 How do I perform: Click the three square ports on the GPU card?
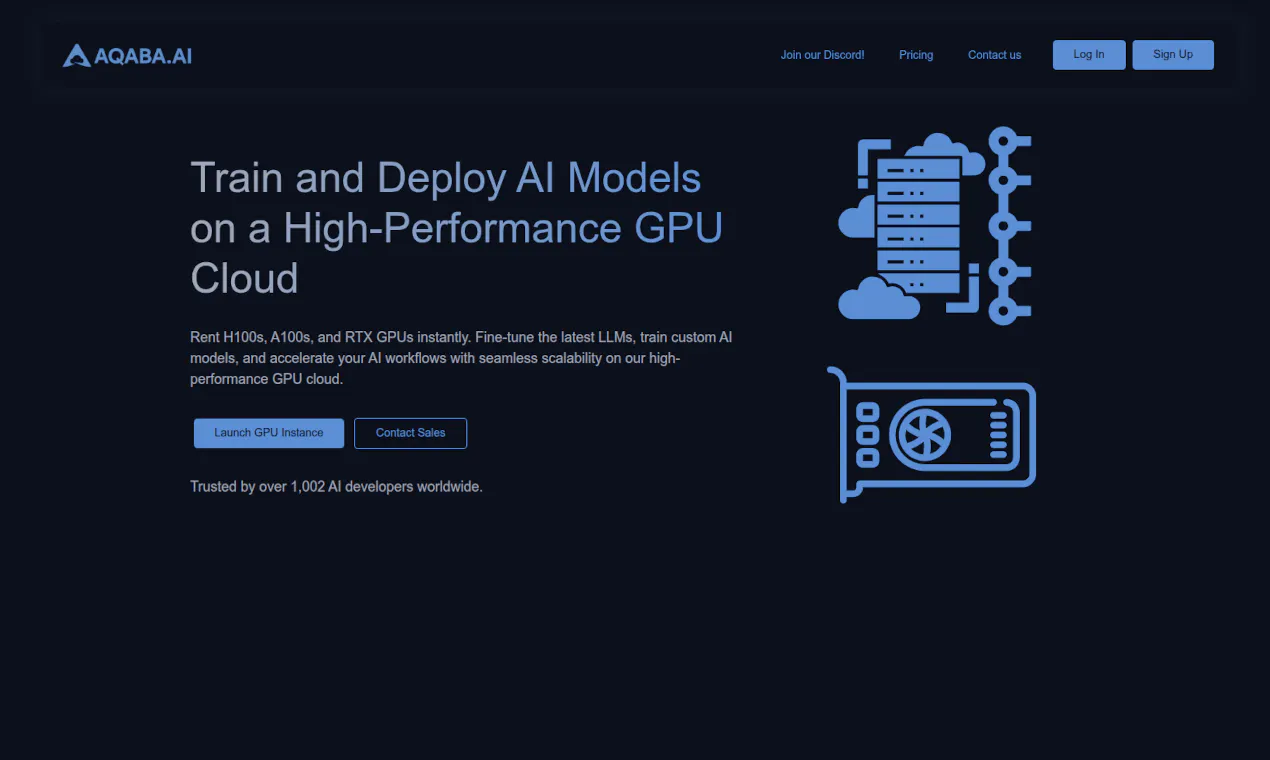coord(868,435)
